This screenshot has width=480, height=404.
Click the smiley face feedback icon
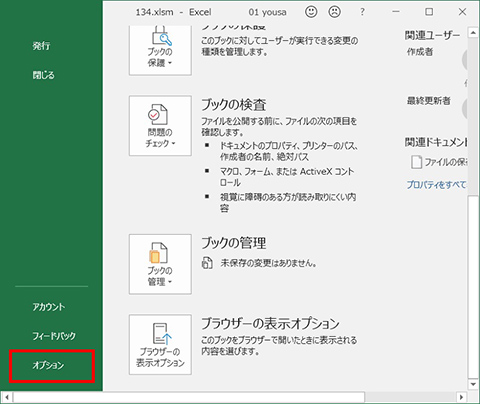311,12
